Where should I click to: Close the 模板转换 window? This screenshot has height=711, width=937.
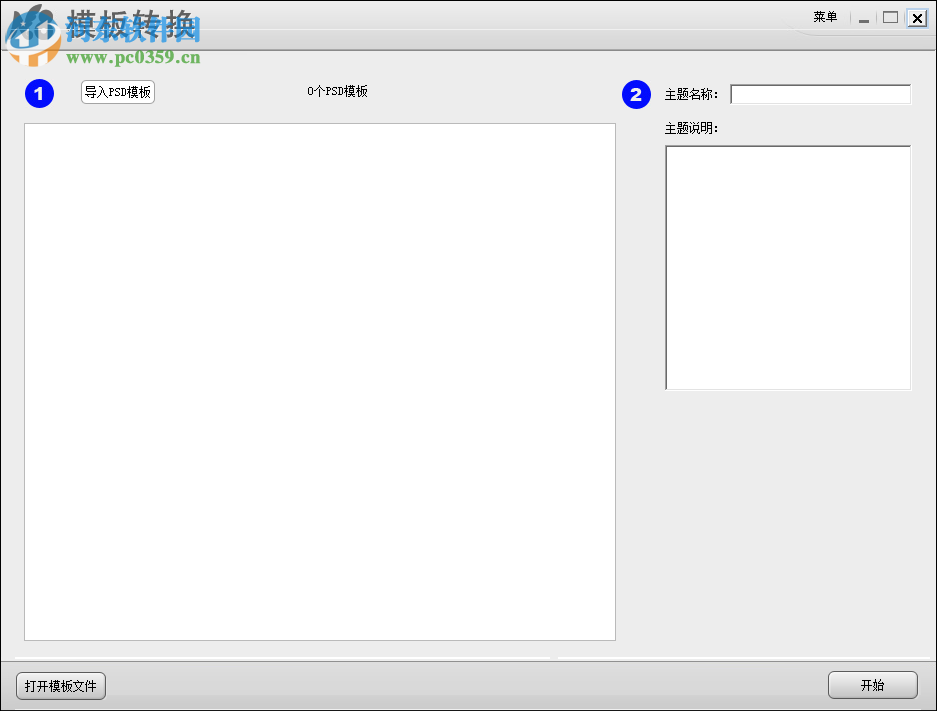click(x=917, y=17)
